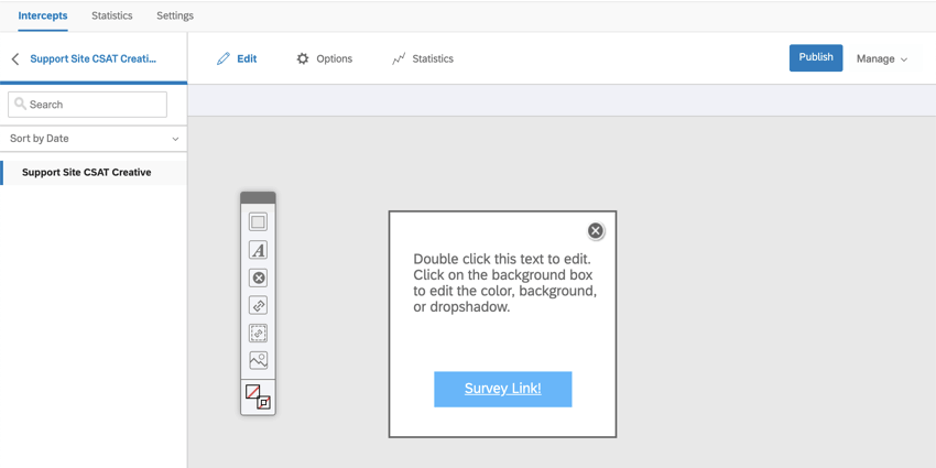
Task: Click the pencil Edit icon
Action: (x=223, y=58)
